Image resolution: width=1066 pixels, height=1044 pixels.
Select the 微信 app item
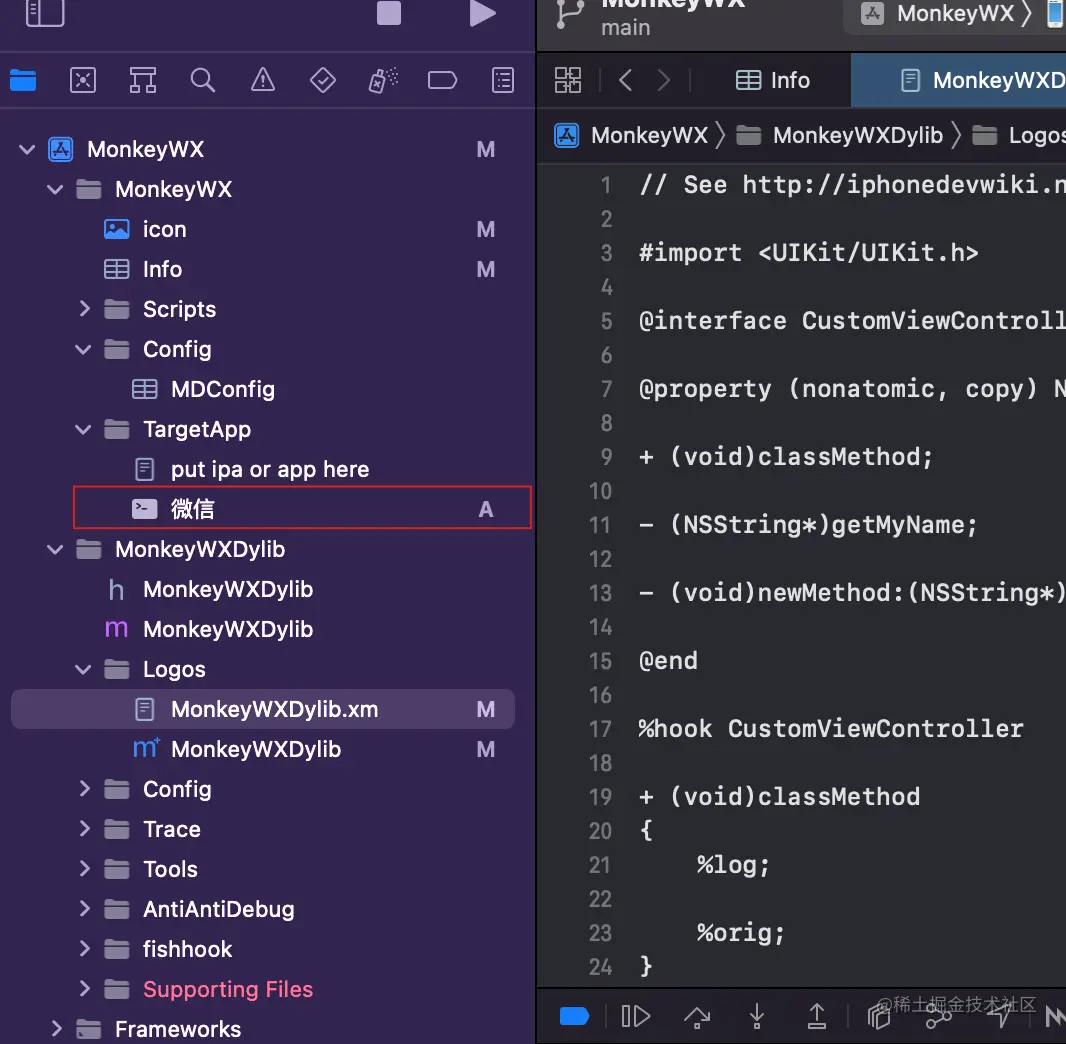click(303, 509)
